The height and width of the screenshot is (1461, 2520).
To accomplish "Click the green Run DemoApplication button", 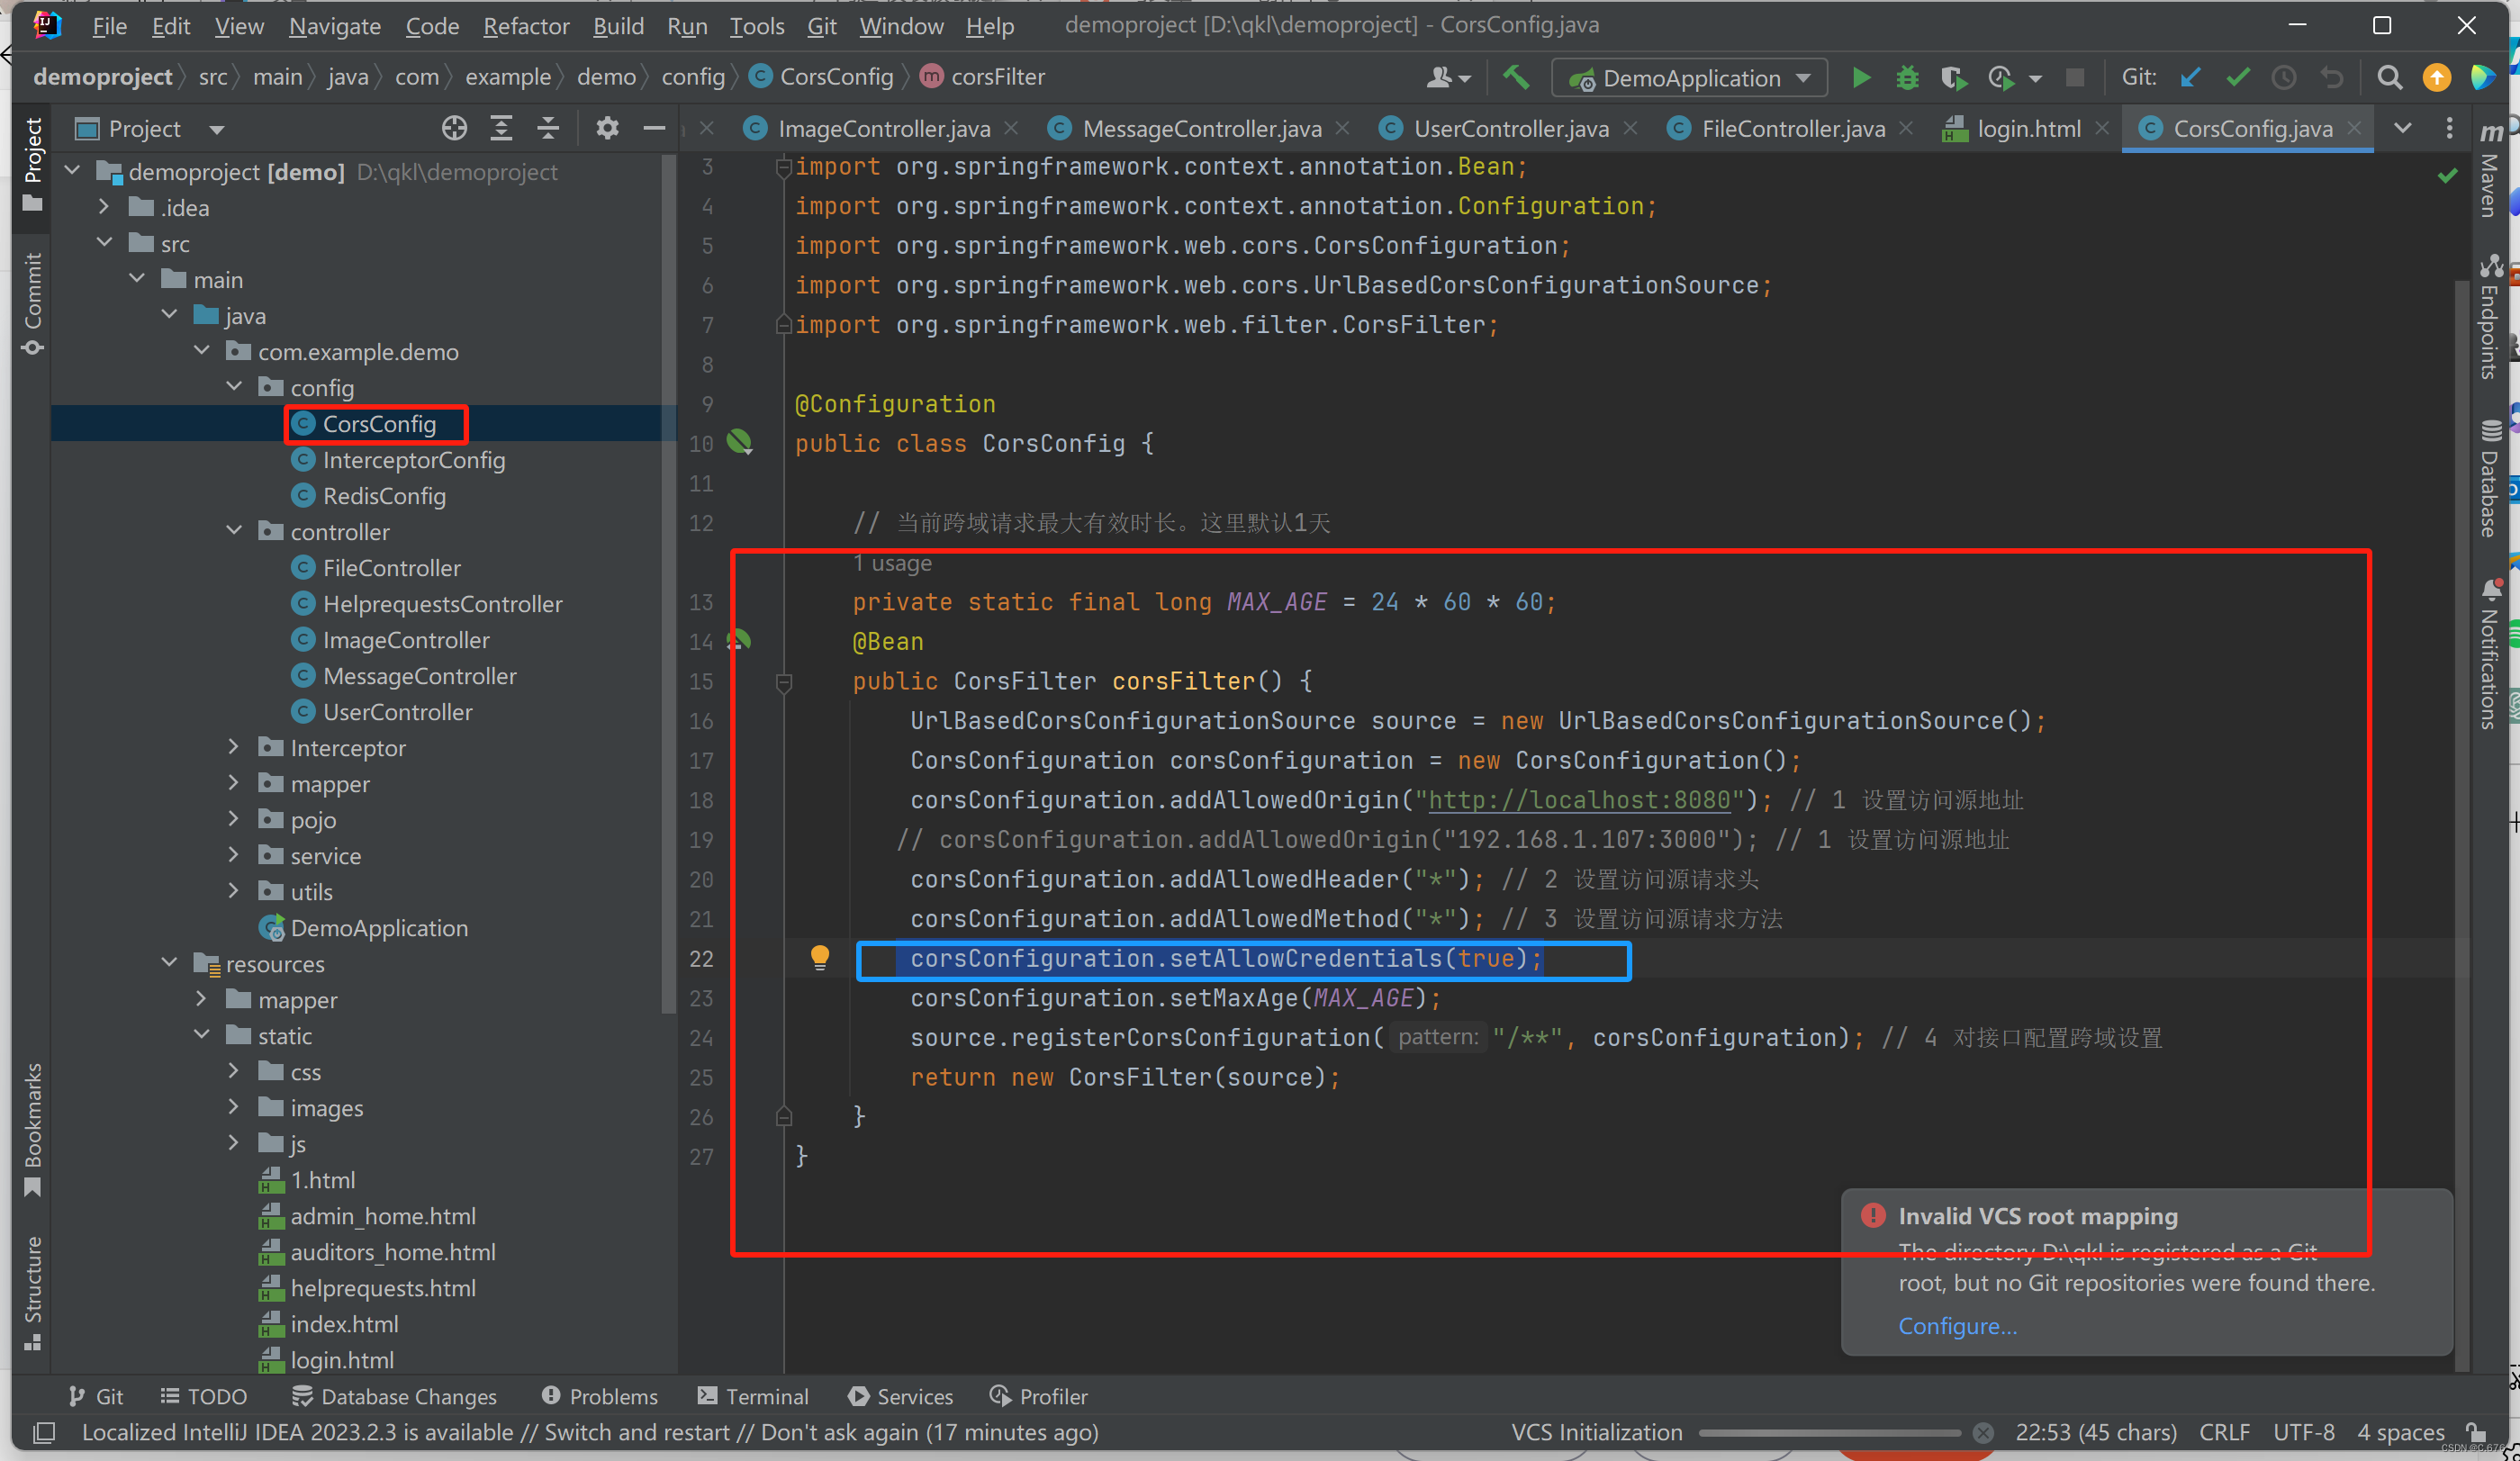I will pos(1860,78).
